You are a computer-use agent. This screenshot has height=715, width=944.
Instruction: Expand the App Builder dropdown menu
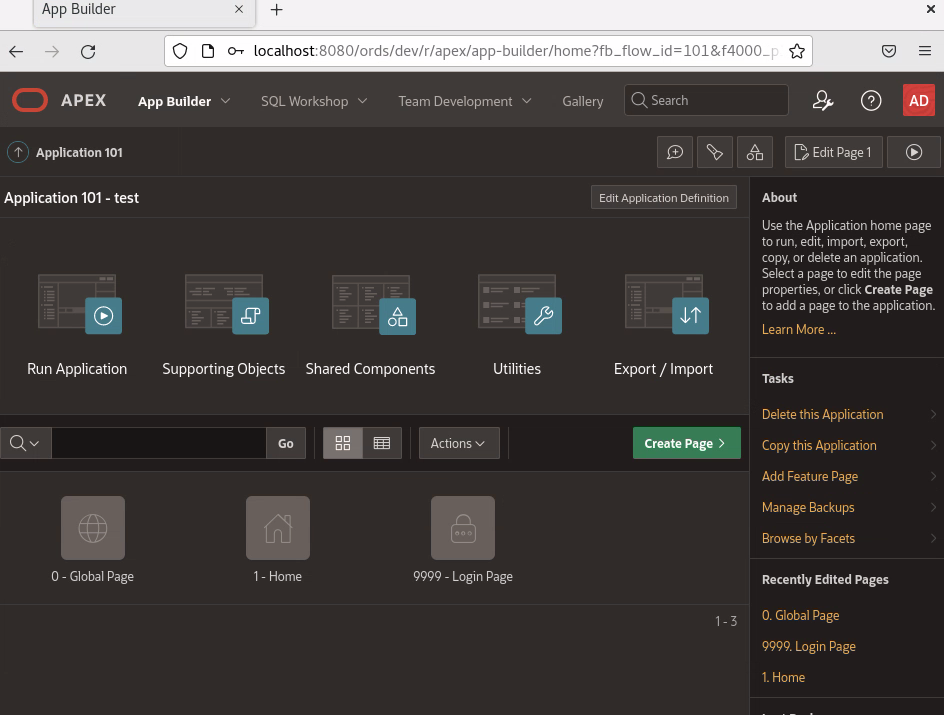point(184,101)
